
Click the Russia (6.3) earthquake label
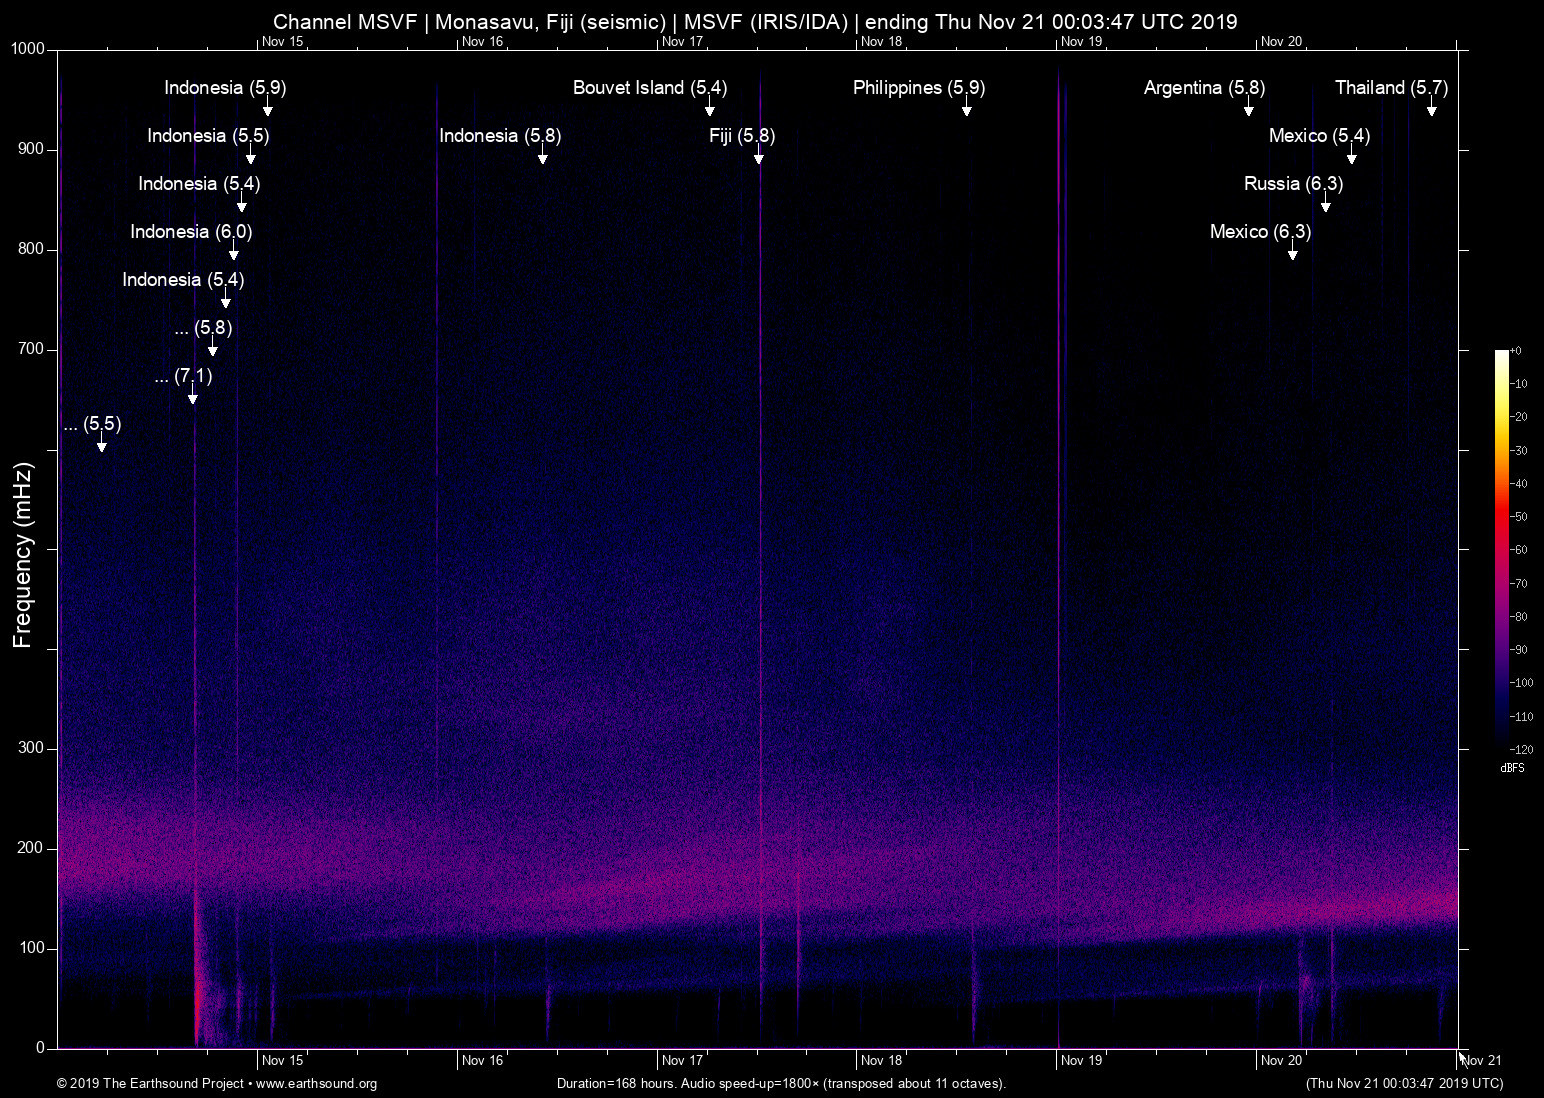(1294, 184)
